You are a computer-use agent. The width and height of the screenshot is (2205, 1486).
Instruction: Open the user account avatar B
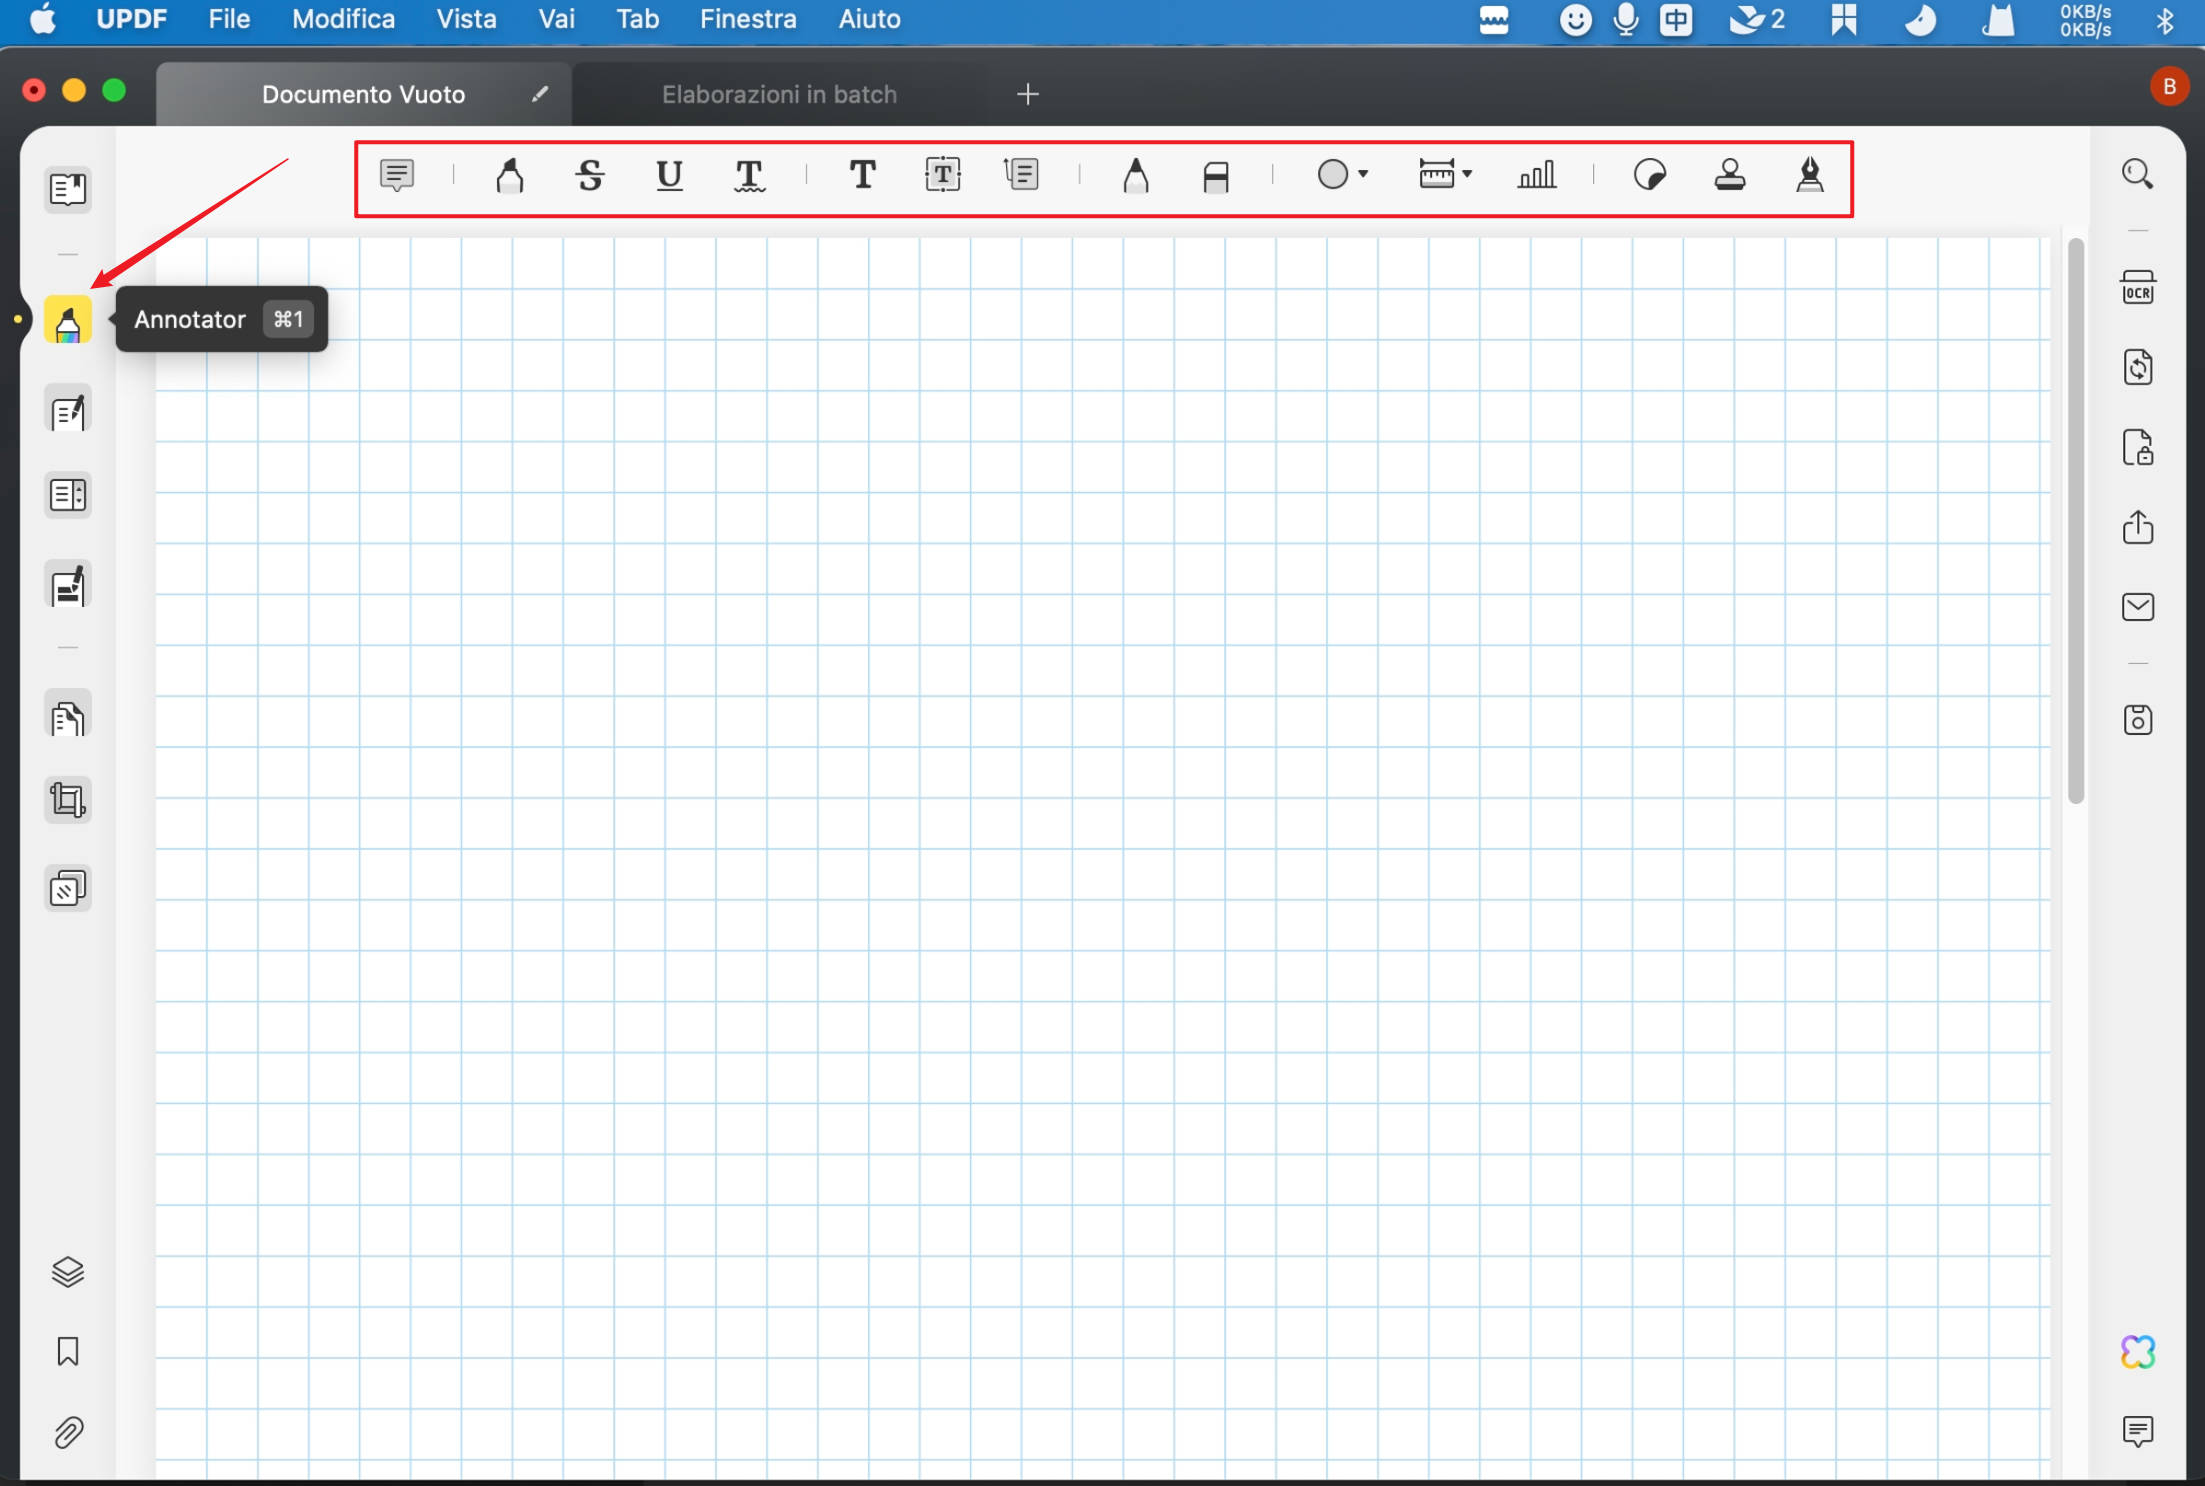click(2169, 87)
